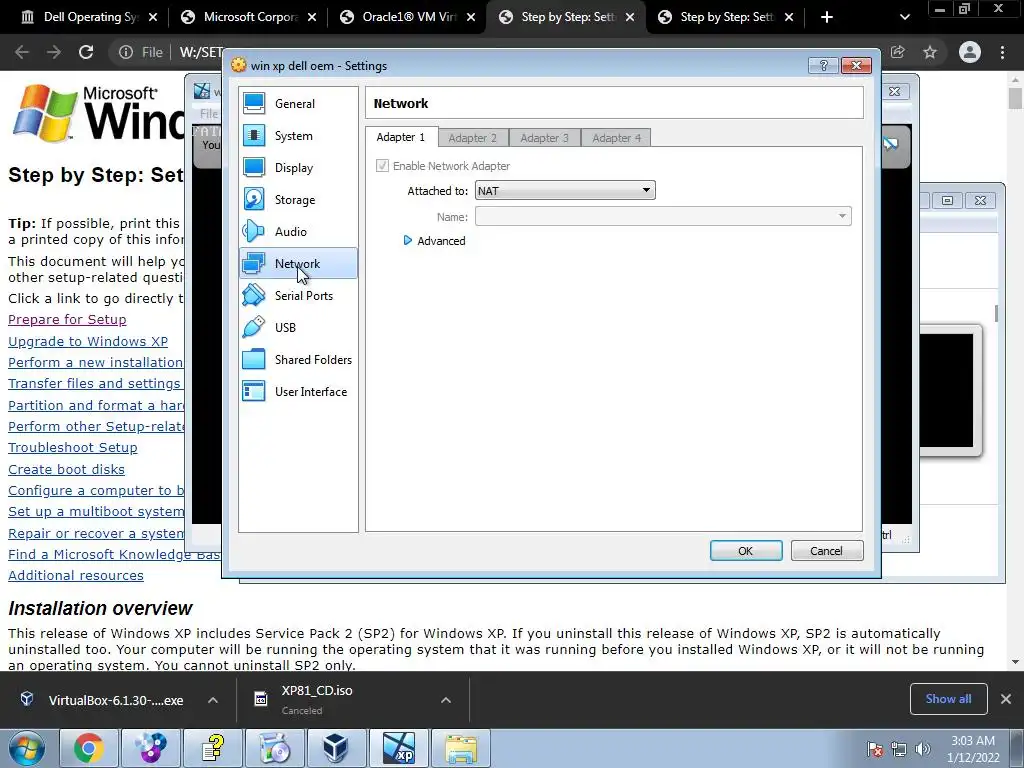Screen dimensions: 1024x768
Task: Switch to Adapter 2 tab
Action: pos(473,138)
